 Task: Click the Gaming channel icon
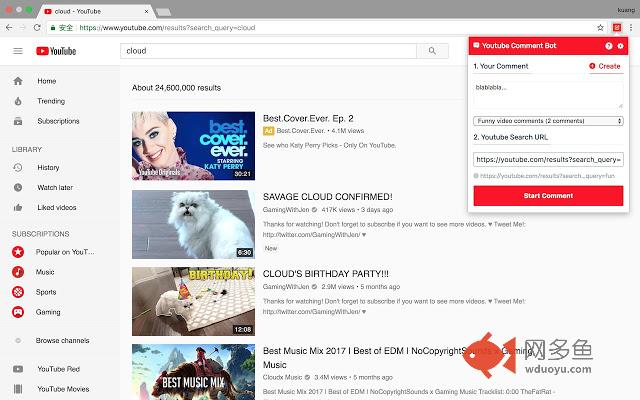coord(18,312)
